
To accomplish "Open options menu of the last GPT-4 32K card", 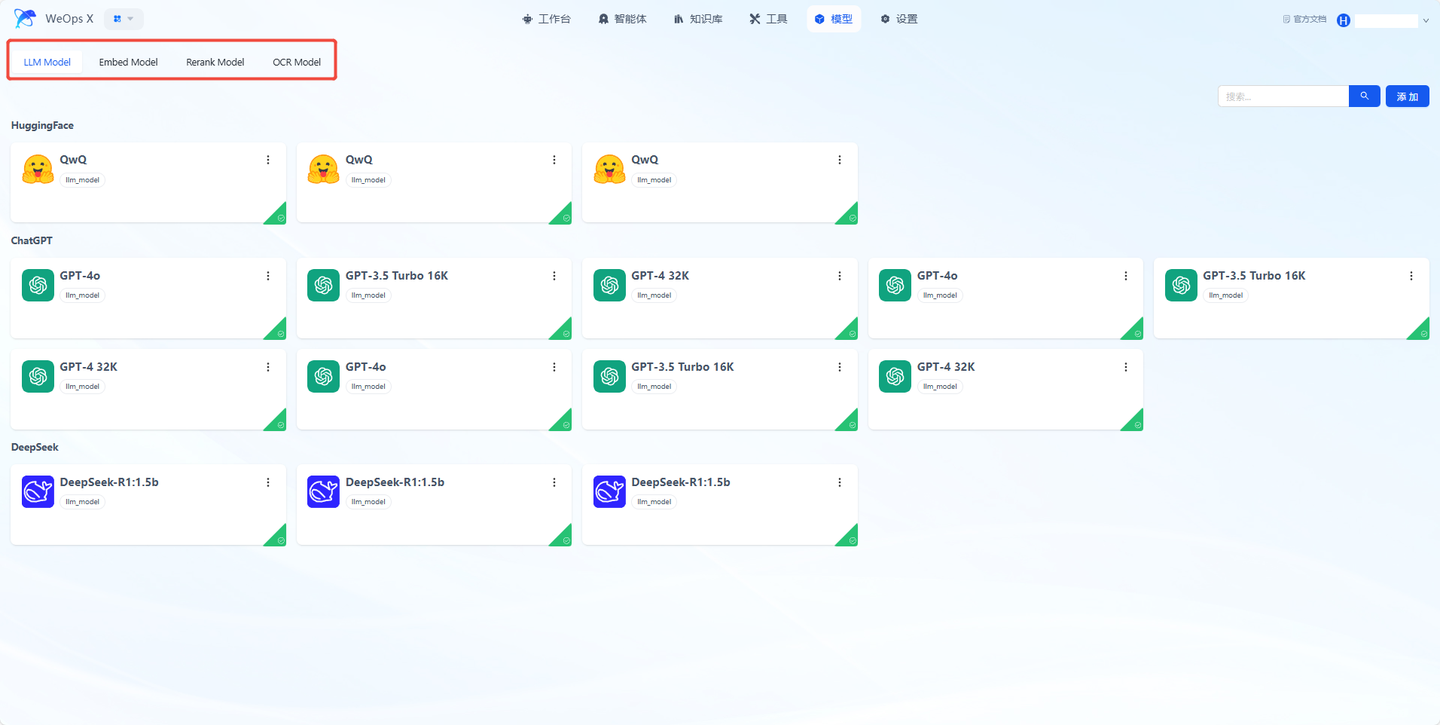I will [x=1125, y=367].
